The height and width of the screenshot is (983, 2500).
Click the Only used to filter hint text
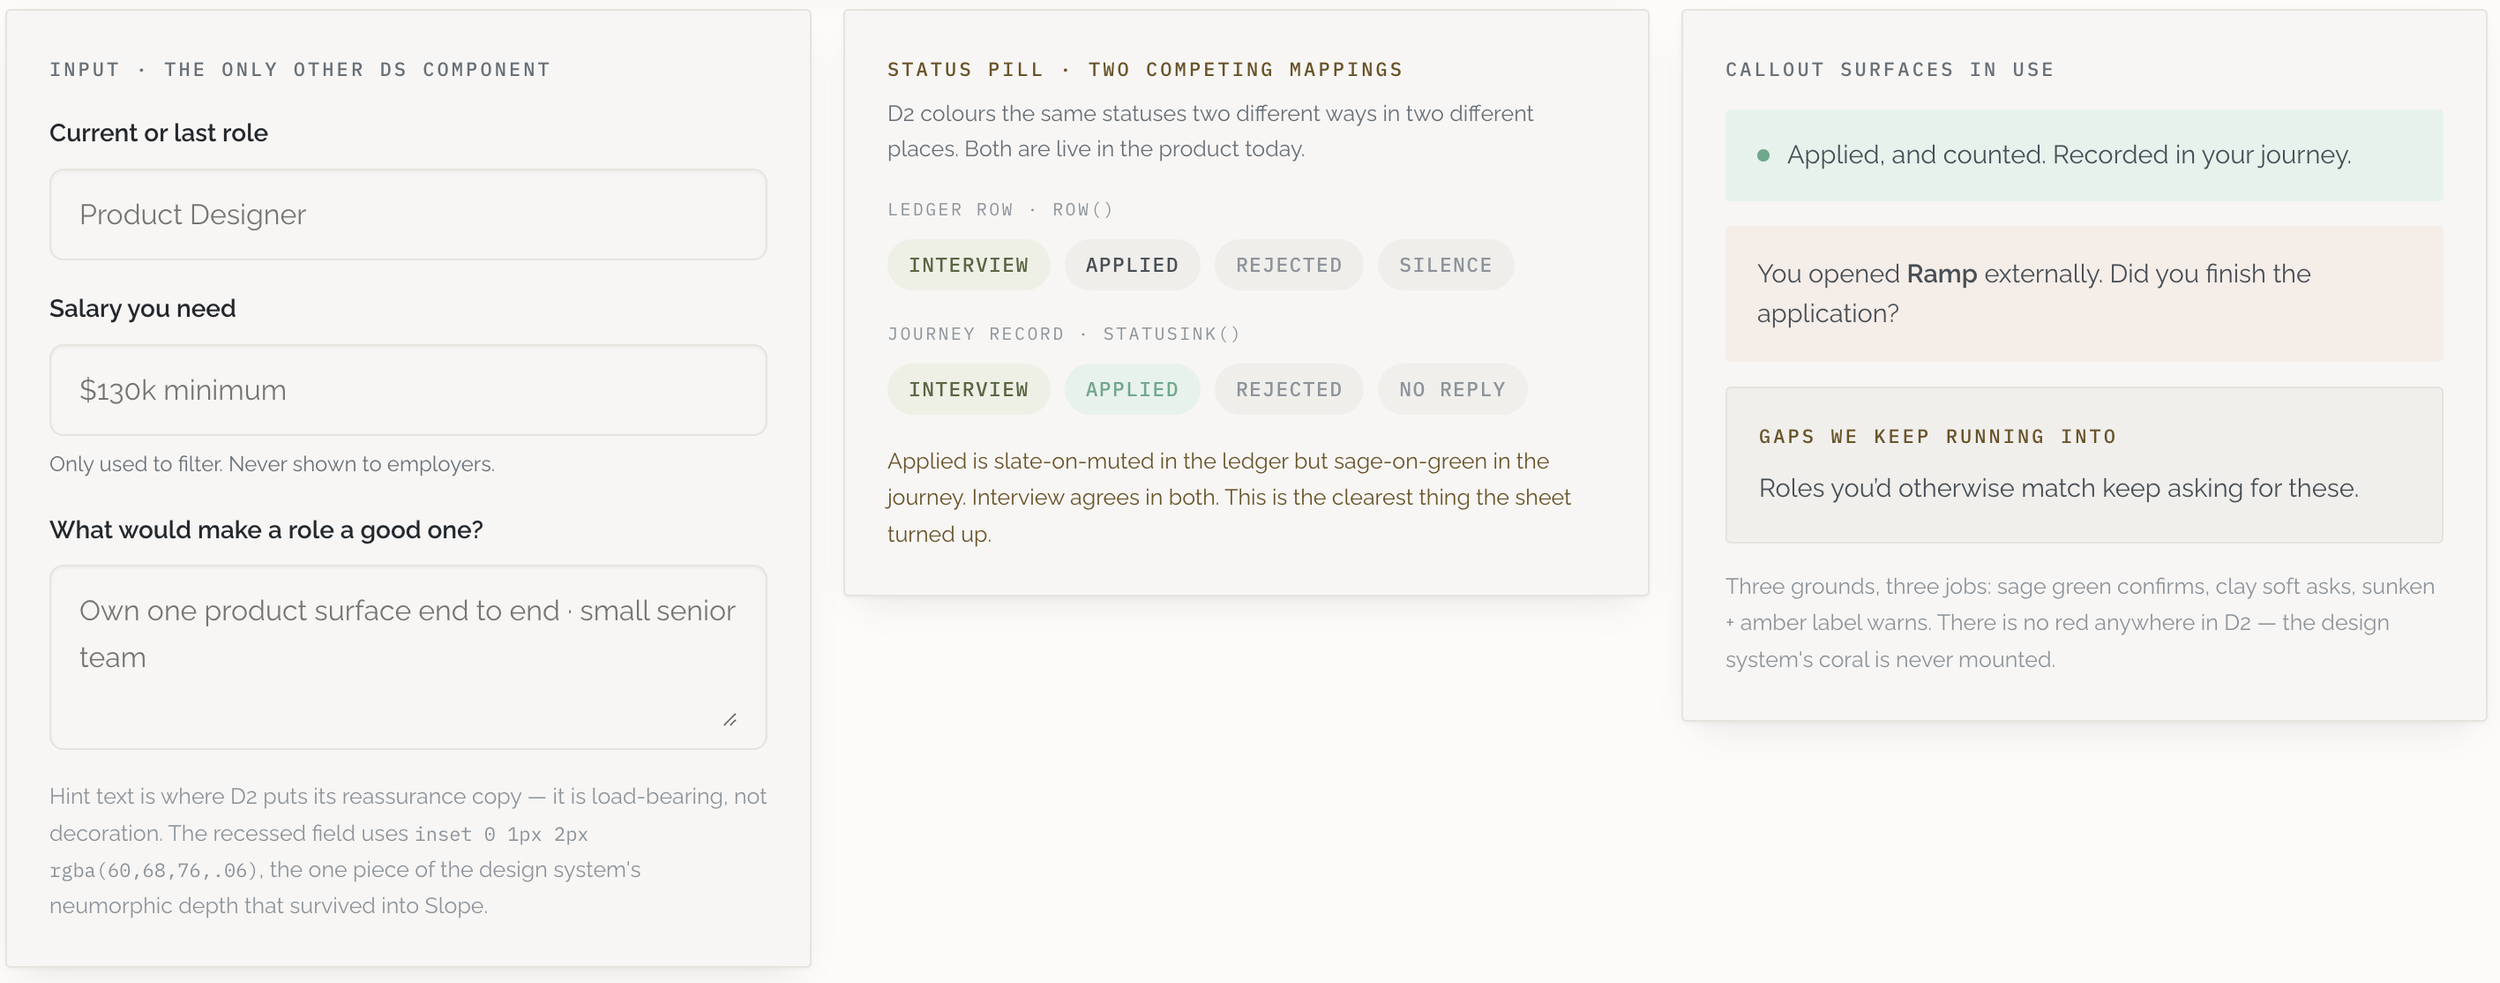pos(272,464)
